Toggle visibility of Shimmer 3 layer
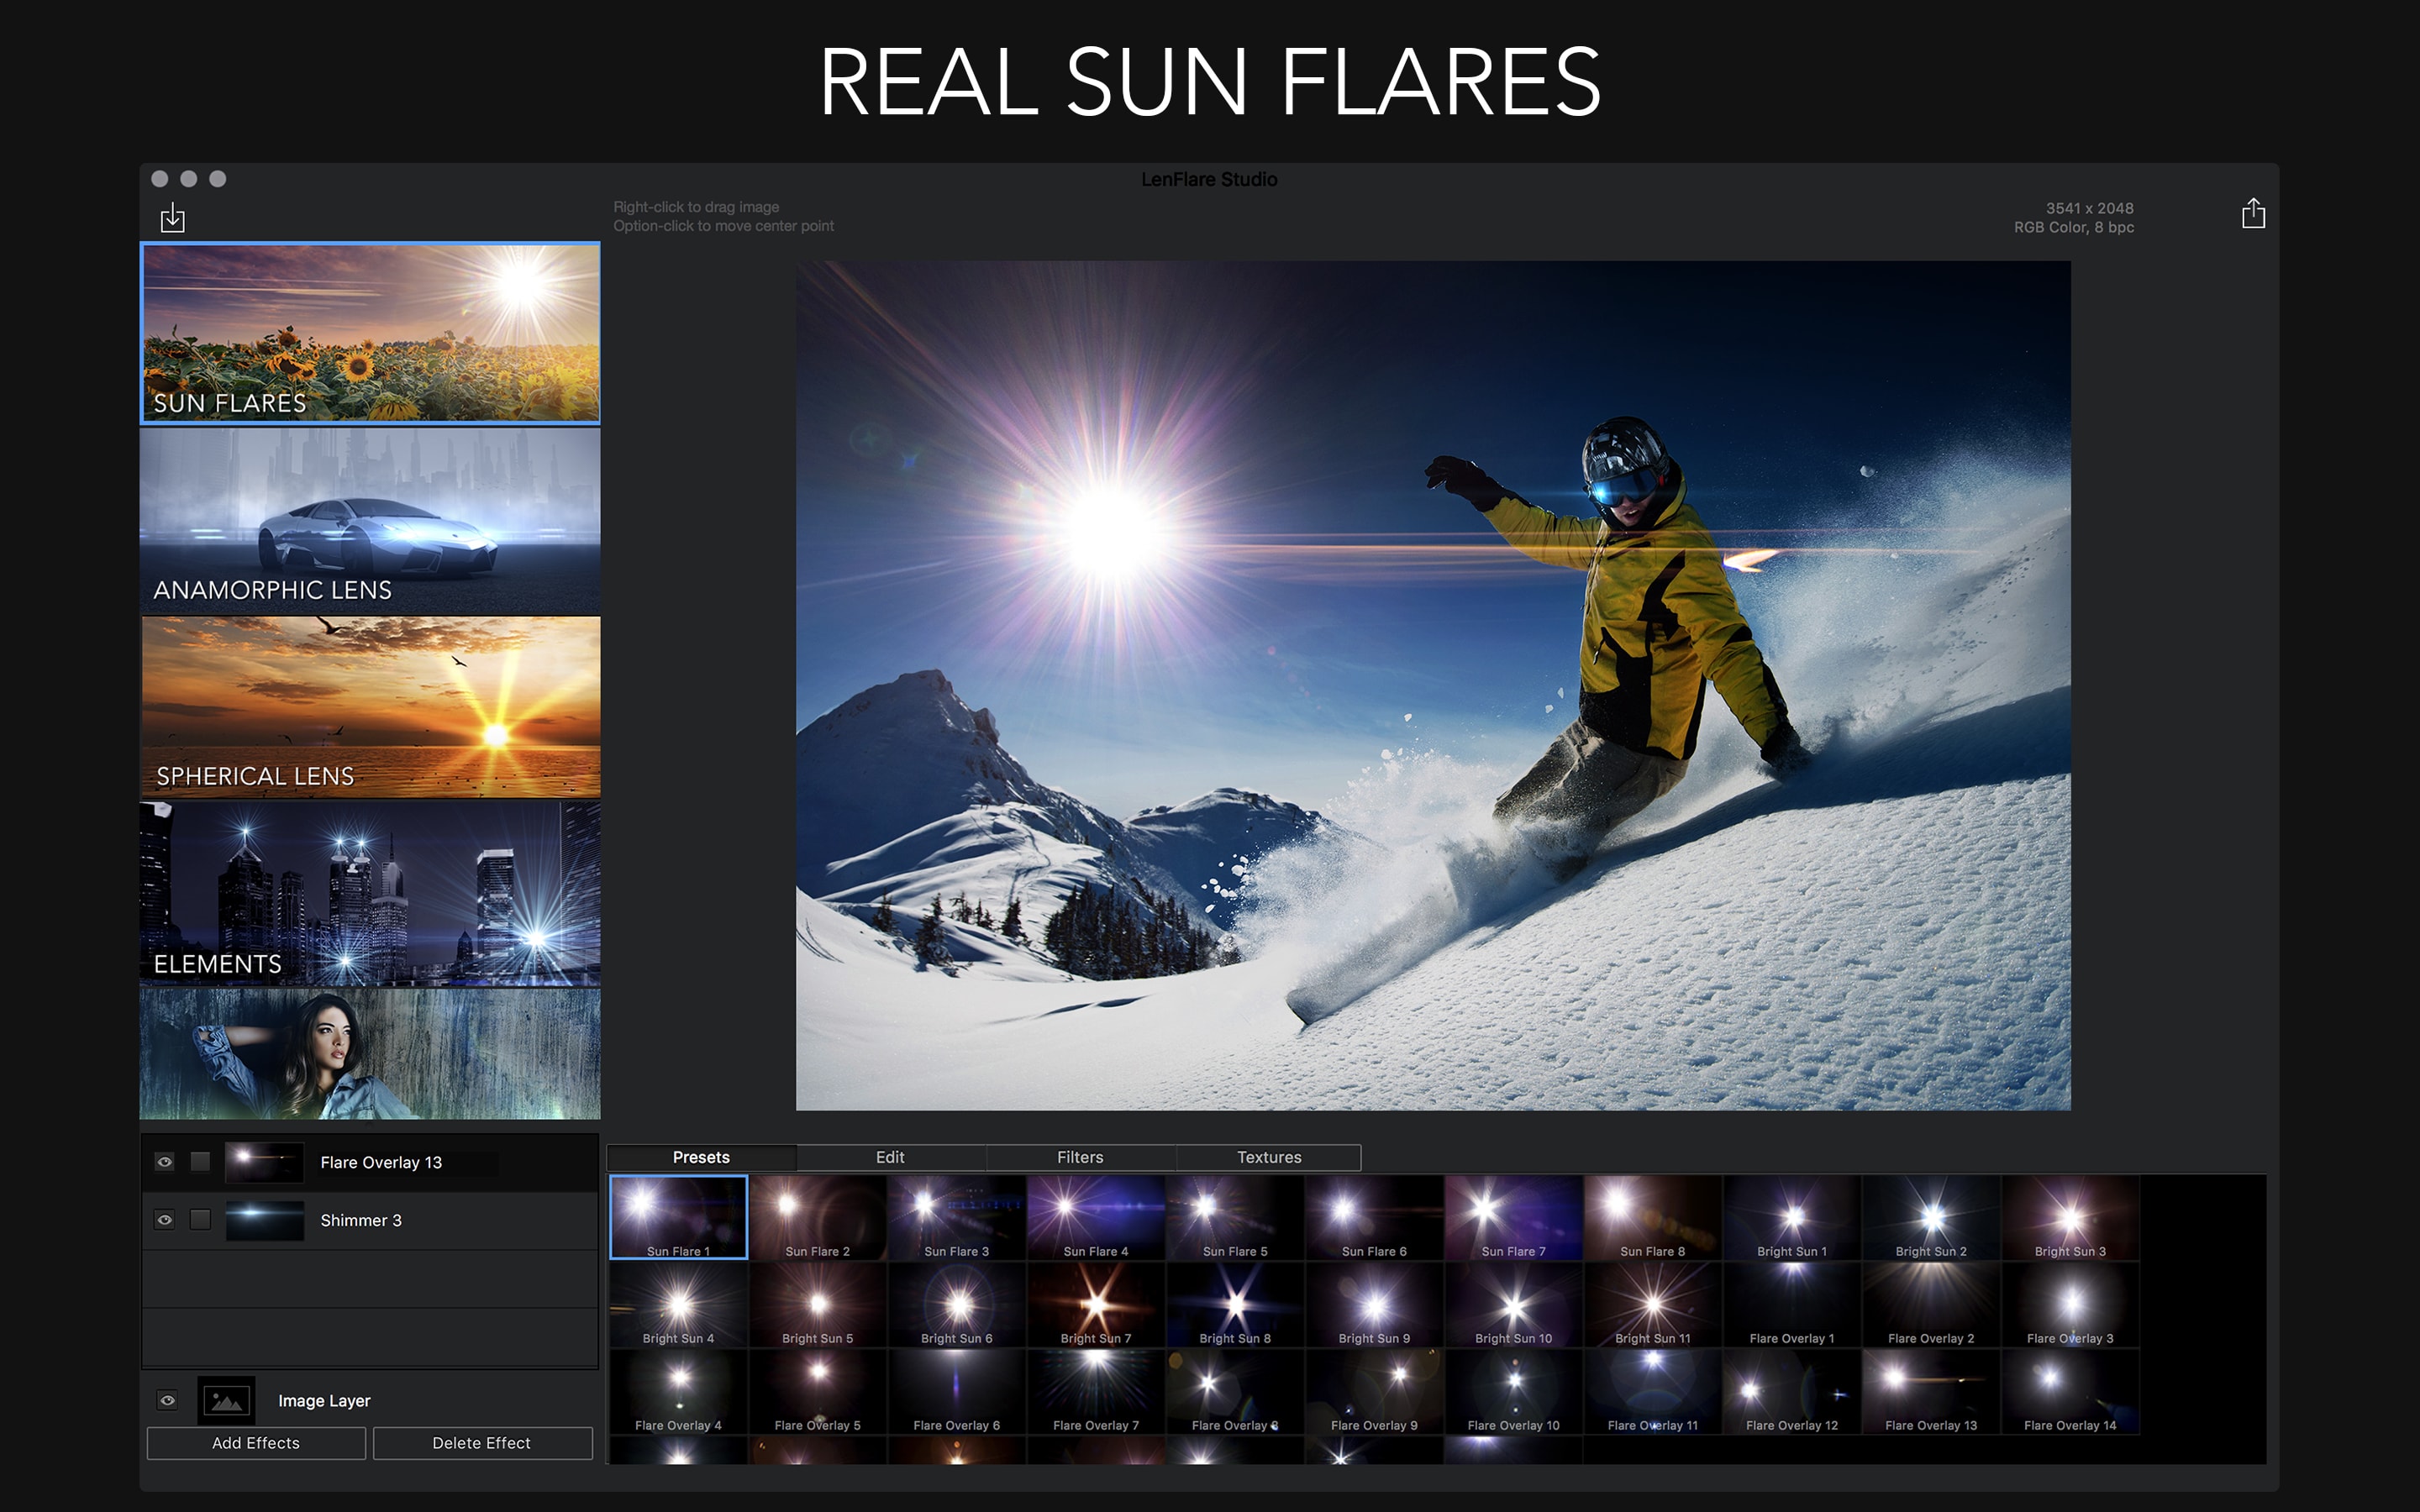The width and height of the screenshot is (2420, 1512). click(x=165, y=1220)
